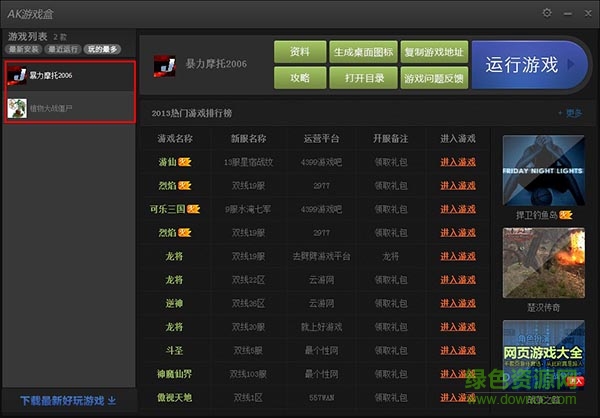Click 进入游戏 for 龙将 双线22区

click(x=458, y=279)
